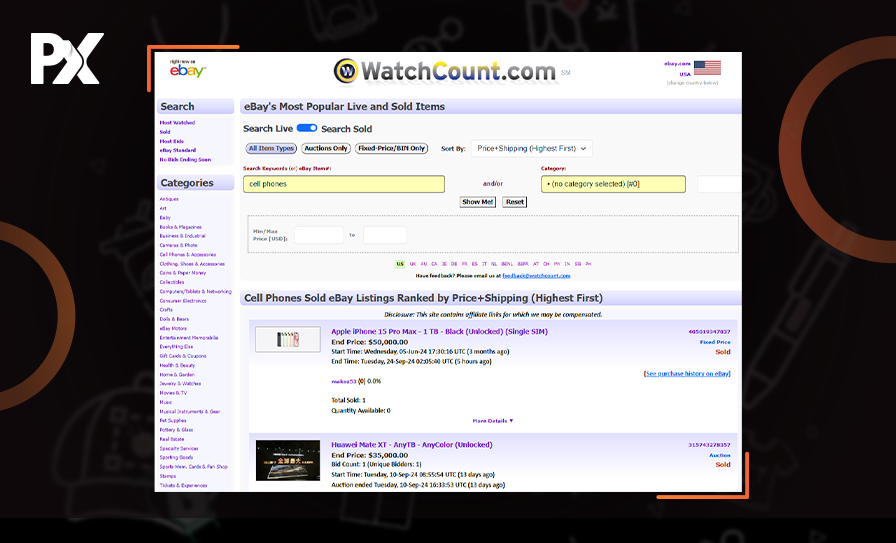The width and height of the screenshot is (896, 543).
Task: Select the Auctions Only filter
Action: 326,149
